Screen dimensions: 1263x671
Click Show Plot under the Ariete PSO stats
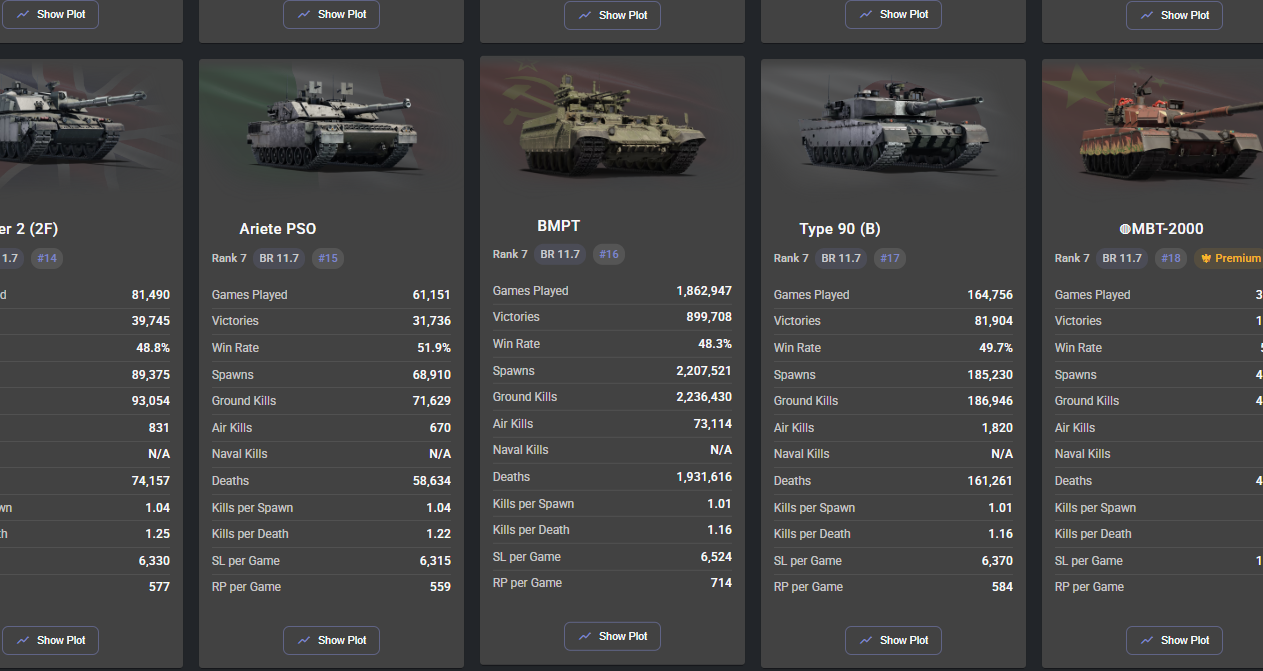pos(331,640)
